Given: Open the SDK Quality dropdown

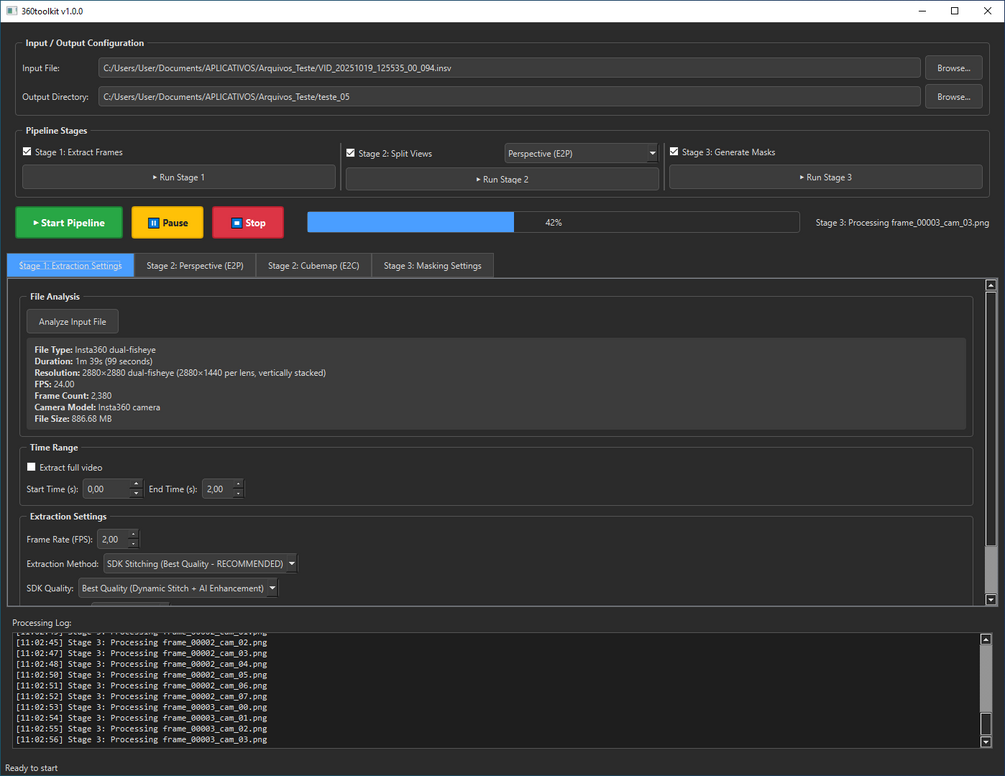Looking at the screenshot, I should [178, 588].
